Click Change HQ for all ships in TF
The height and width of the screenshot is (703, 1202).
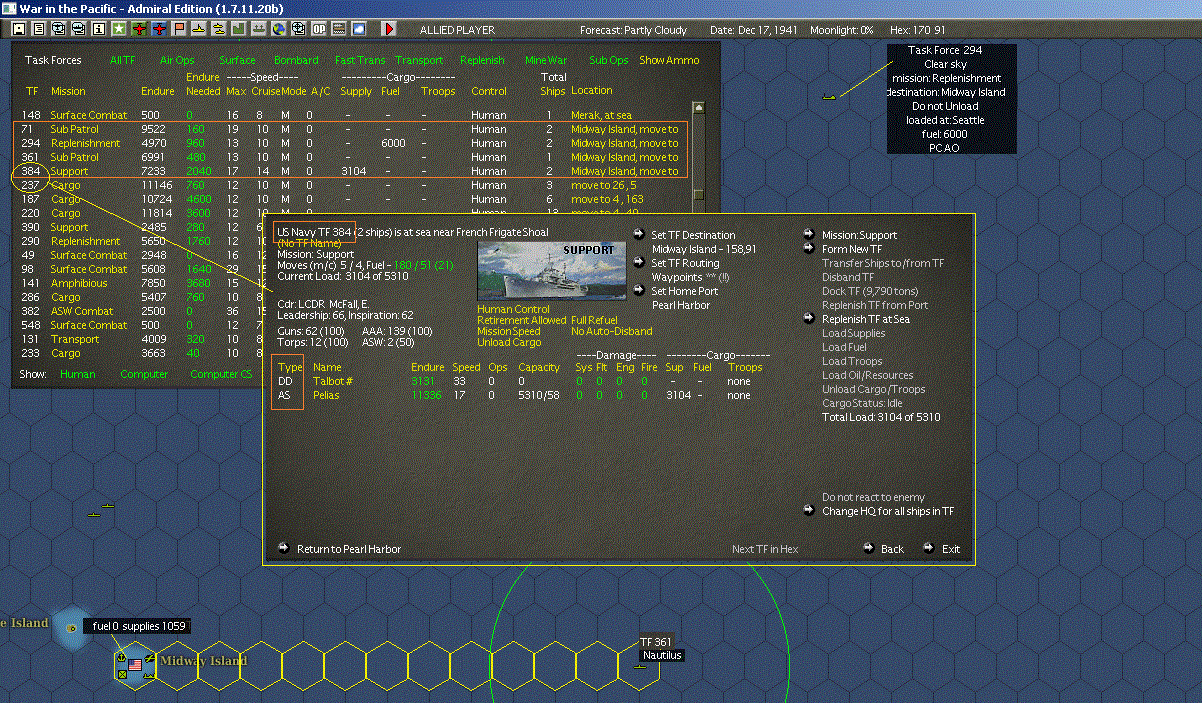[888, 511]
